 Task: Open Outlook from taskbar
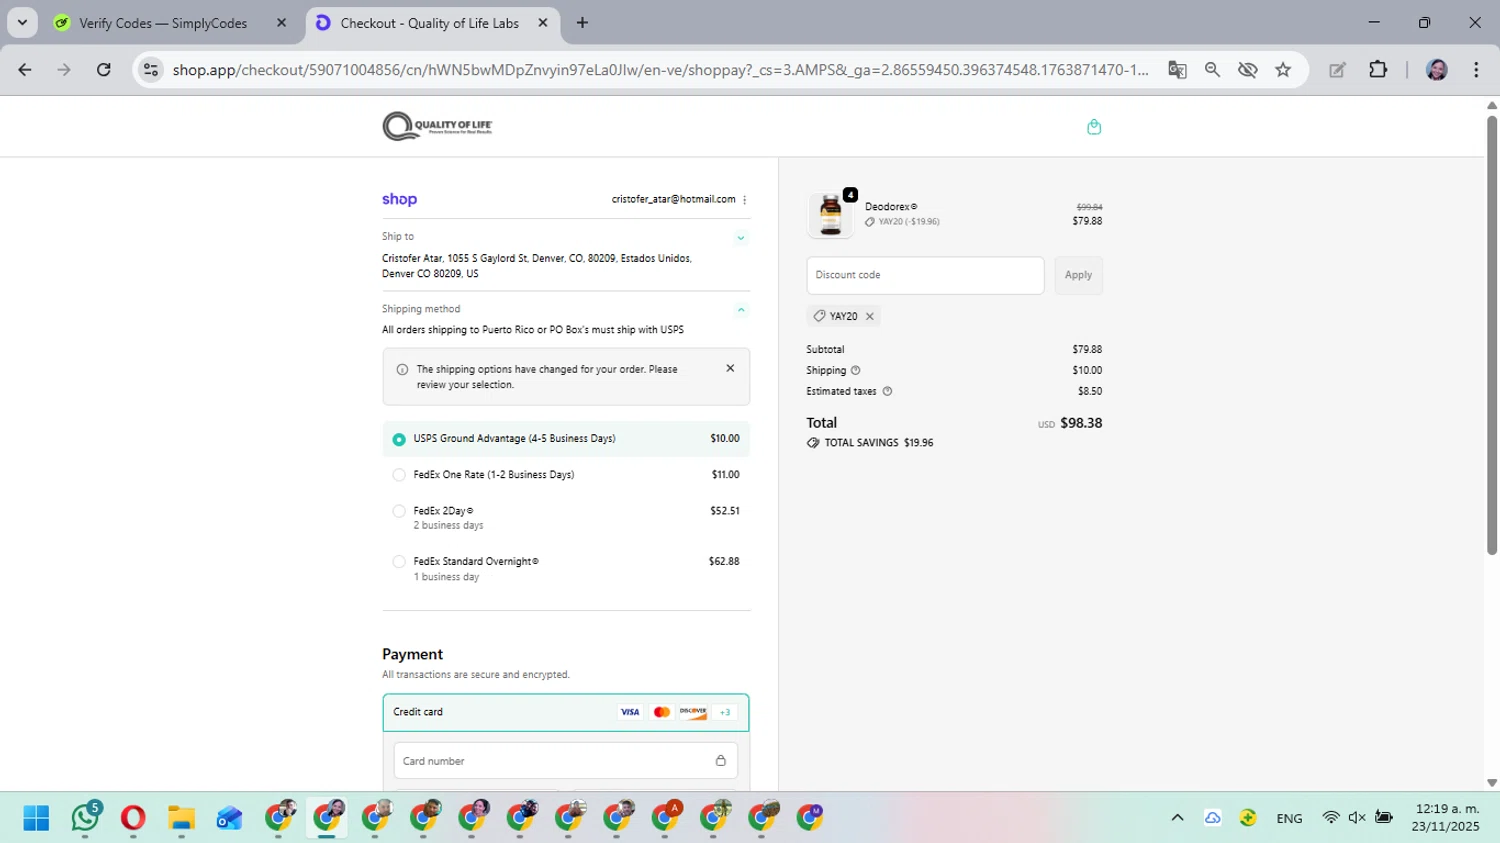tap(229, 818)
